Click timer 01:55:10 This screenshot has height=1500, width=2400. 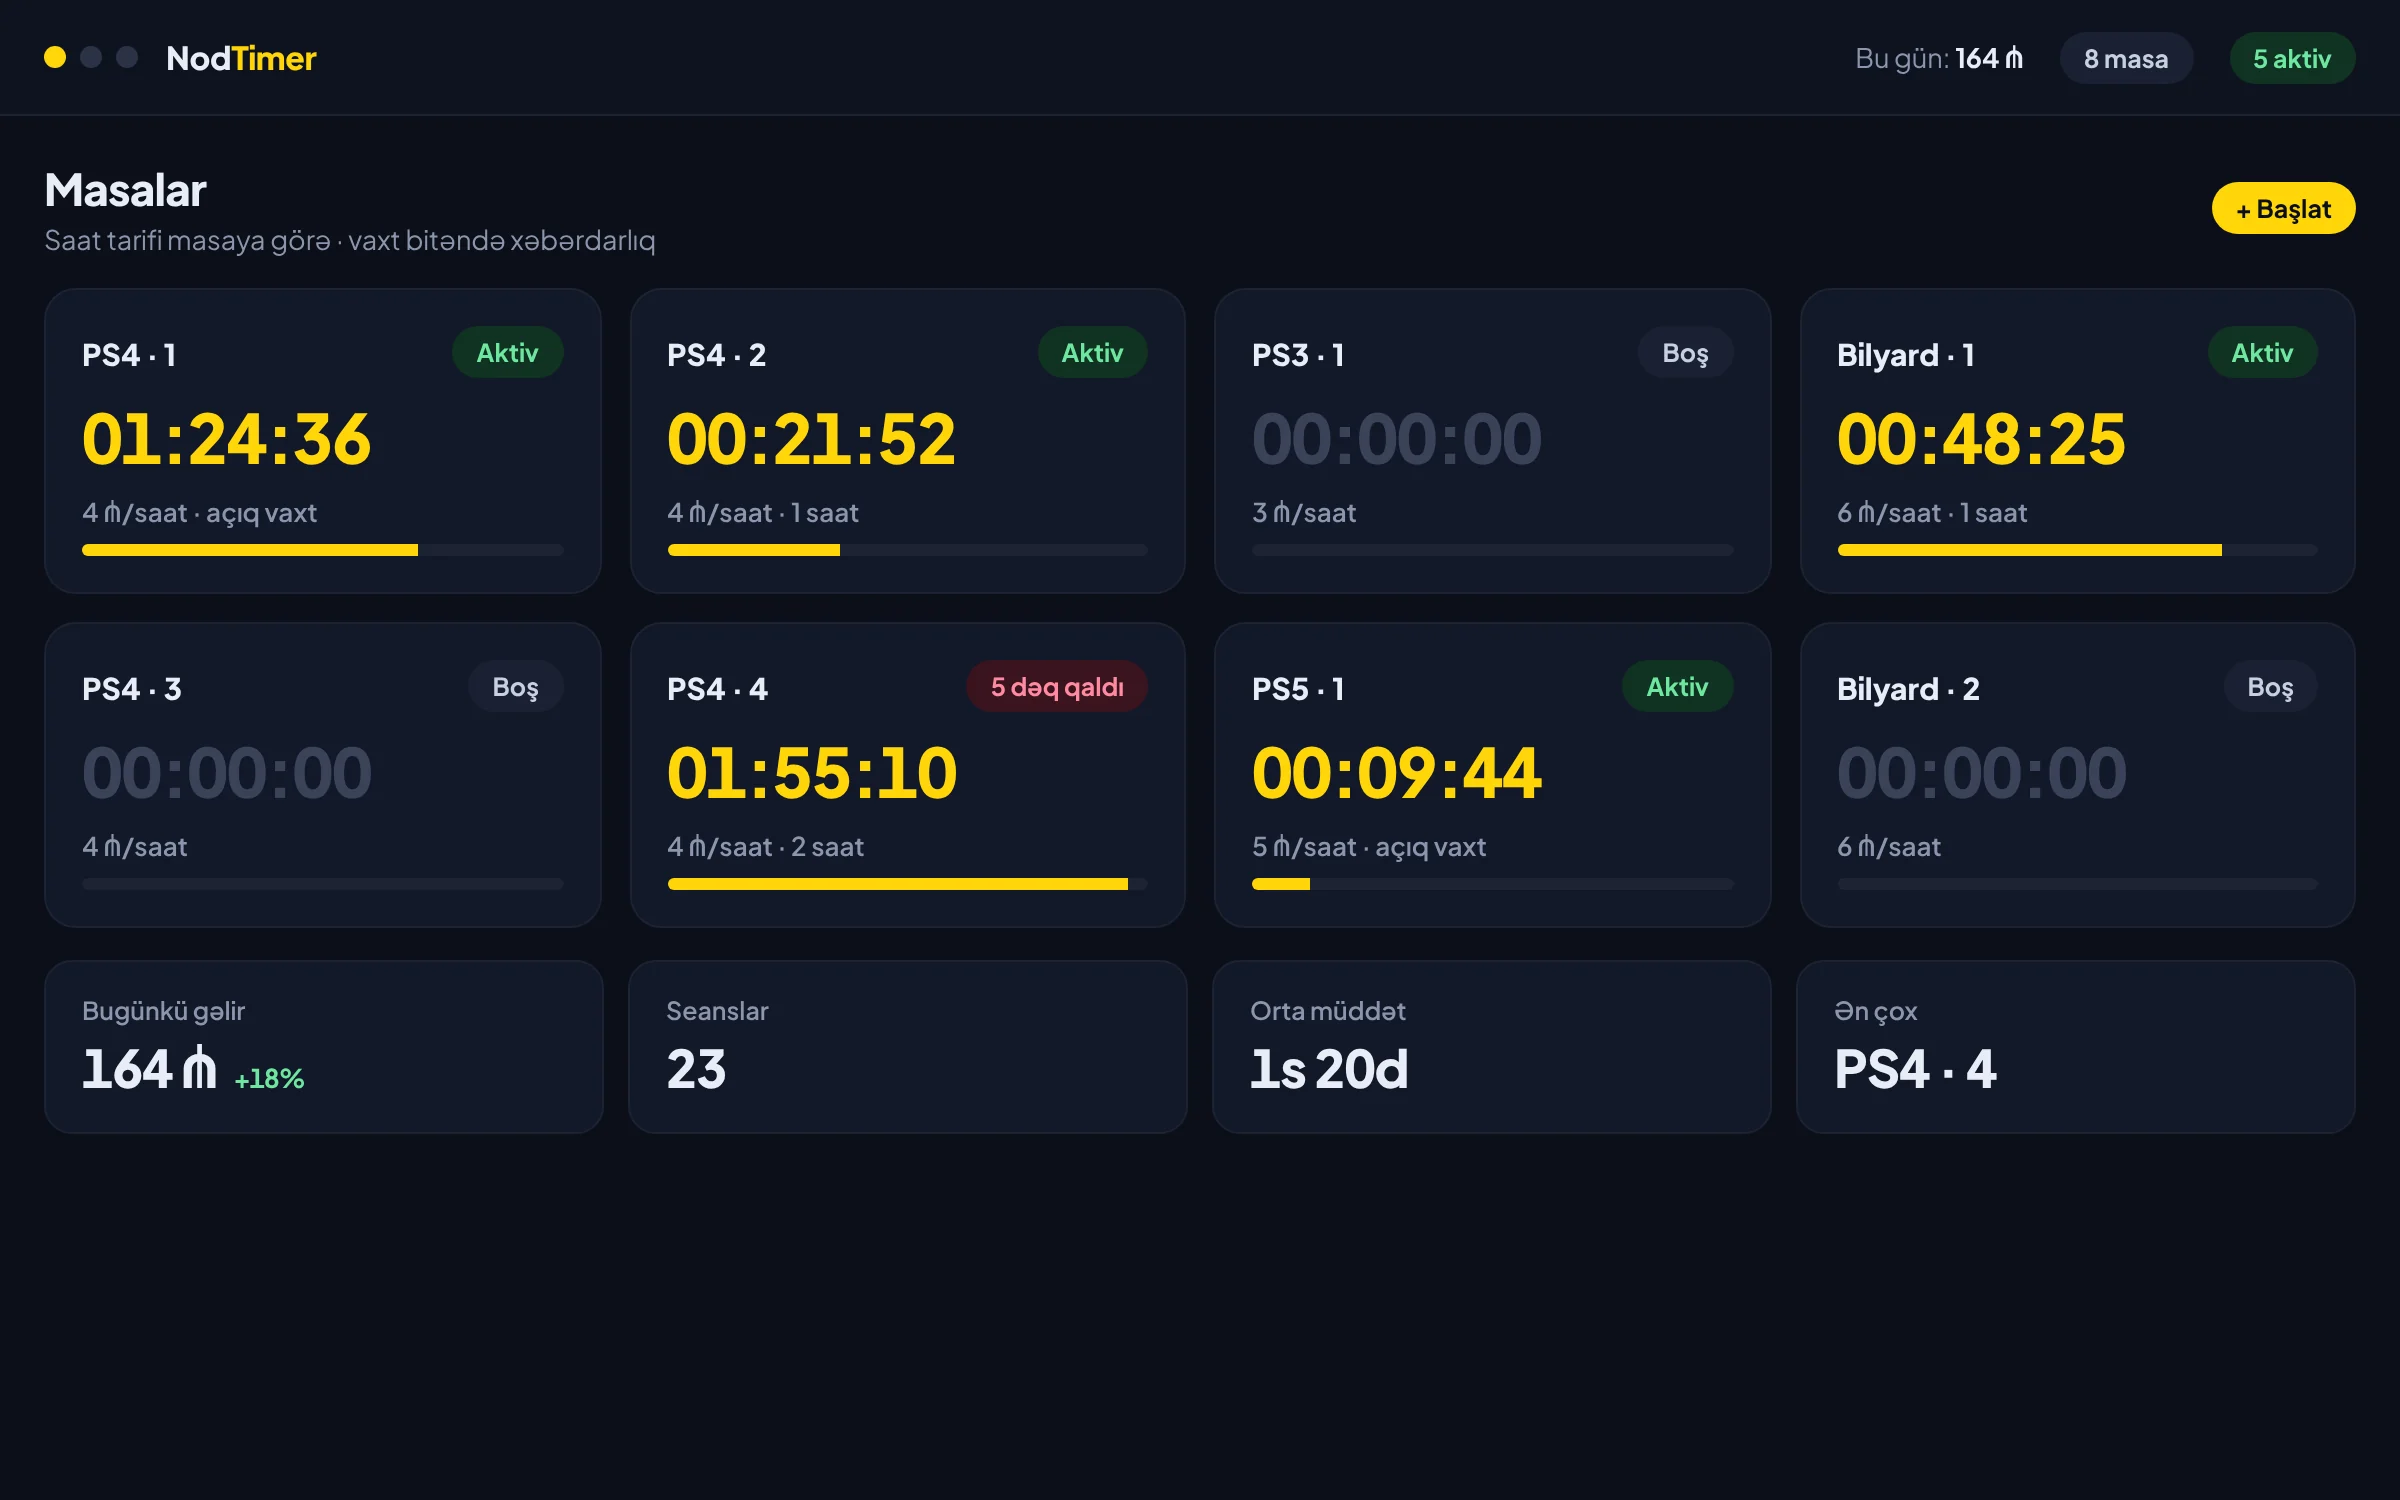coord(811,773)
